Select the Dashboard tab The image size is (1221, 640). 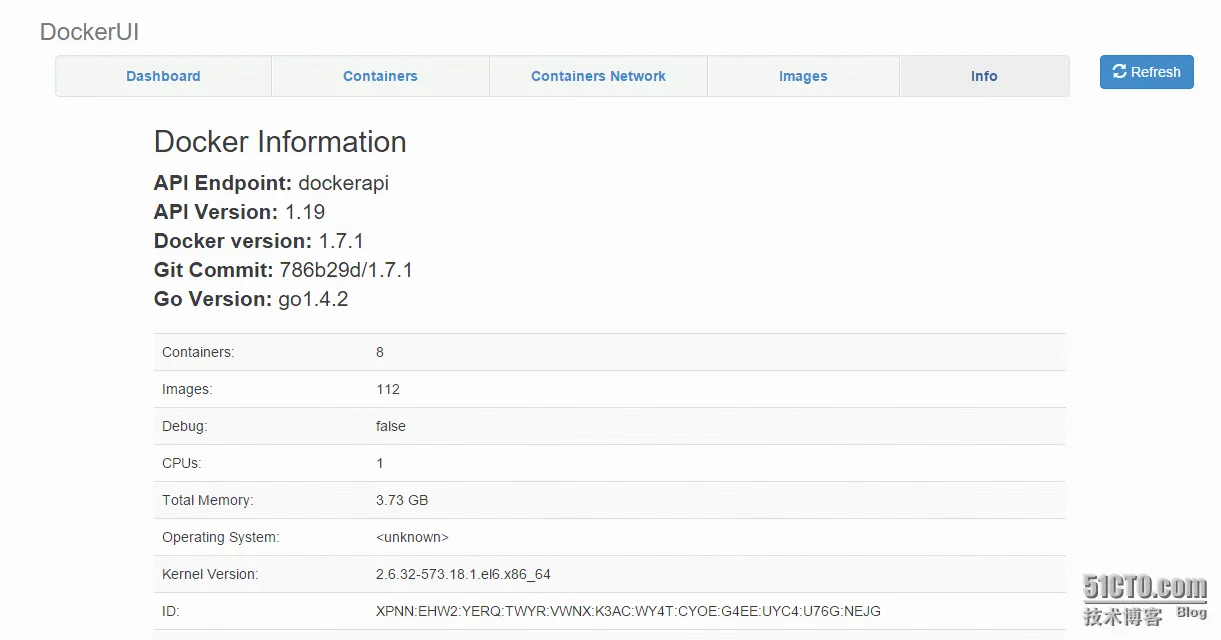[x=162, y=76]
